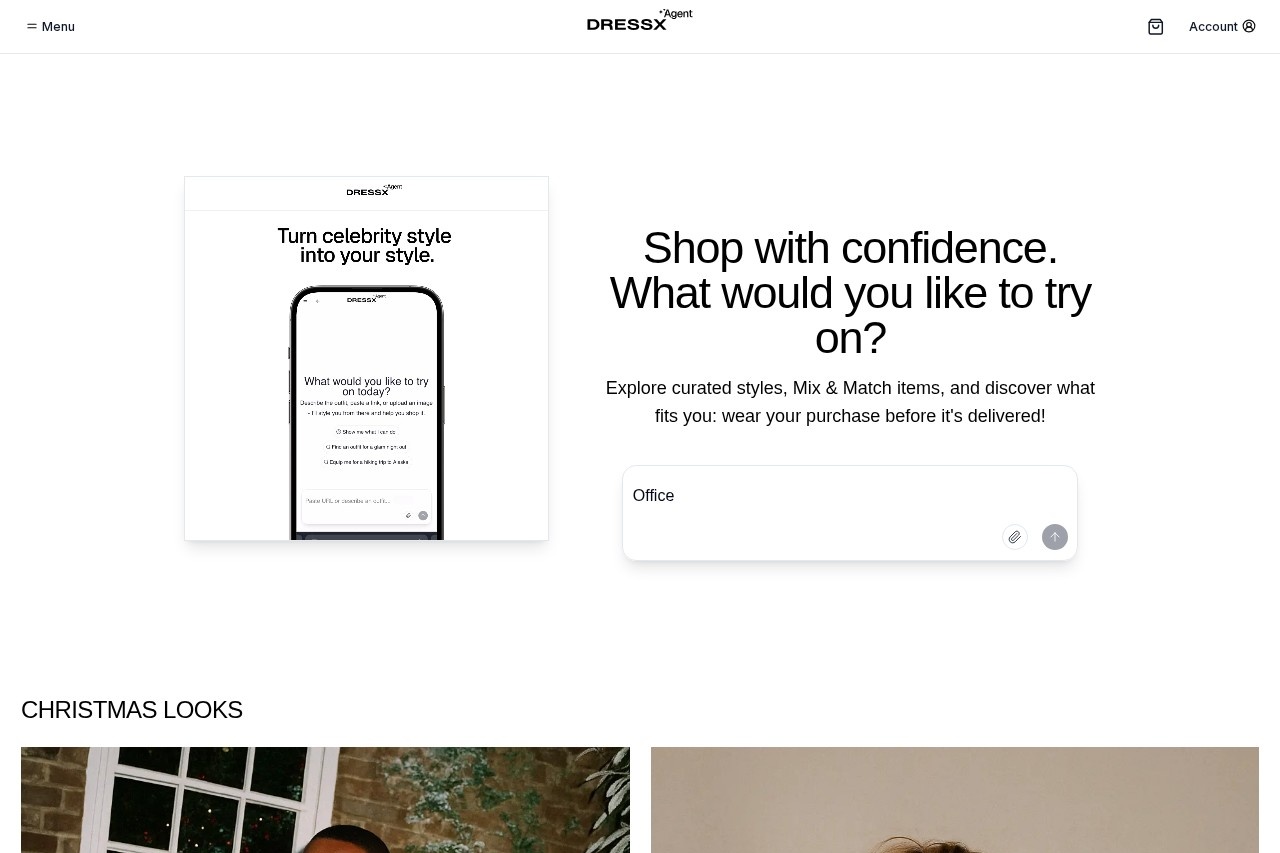Click phone mockup's "What would you like to try on today?" text
Viewport: 1280px width, 853px height.
tap(366, 386)
